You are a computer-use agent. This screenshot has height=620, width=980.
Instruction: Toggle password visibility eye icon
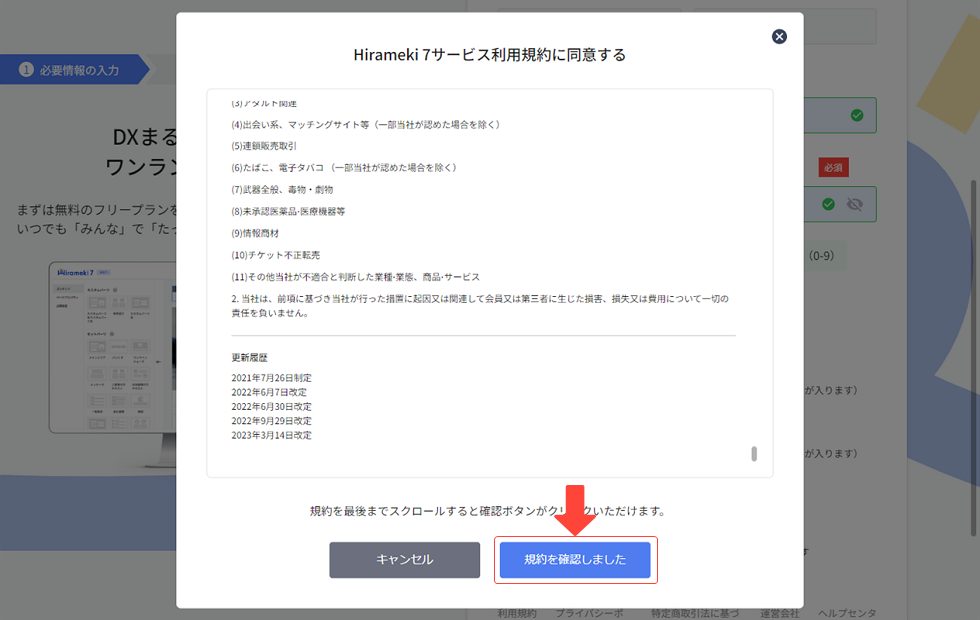[854, 204]
